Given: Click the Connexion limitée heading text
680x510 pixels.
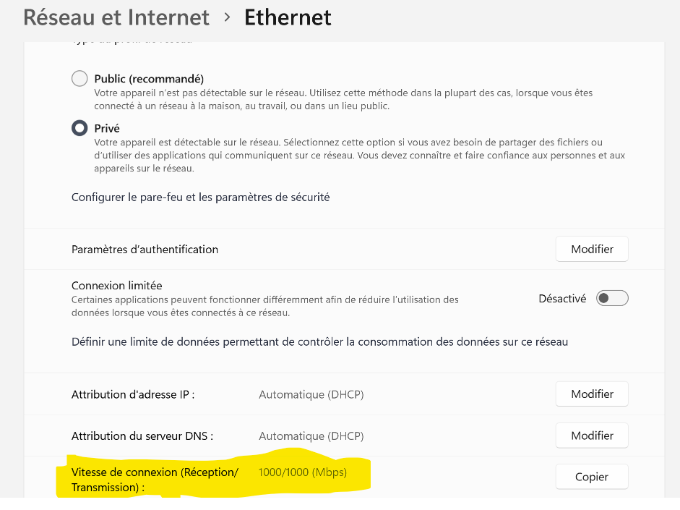Looking at the screenshot, I should click(116, 285).
